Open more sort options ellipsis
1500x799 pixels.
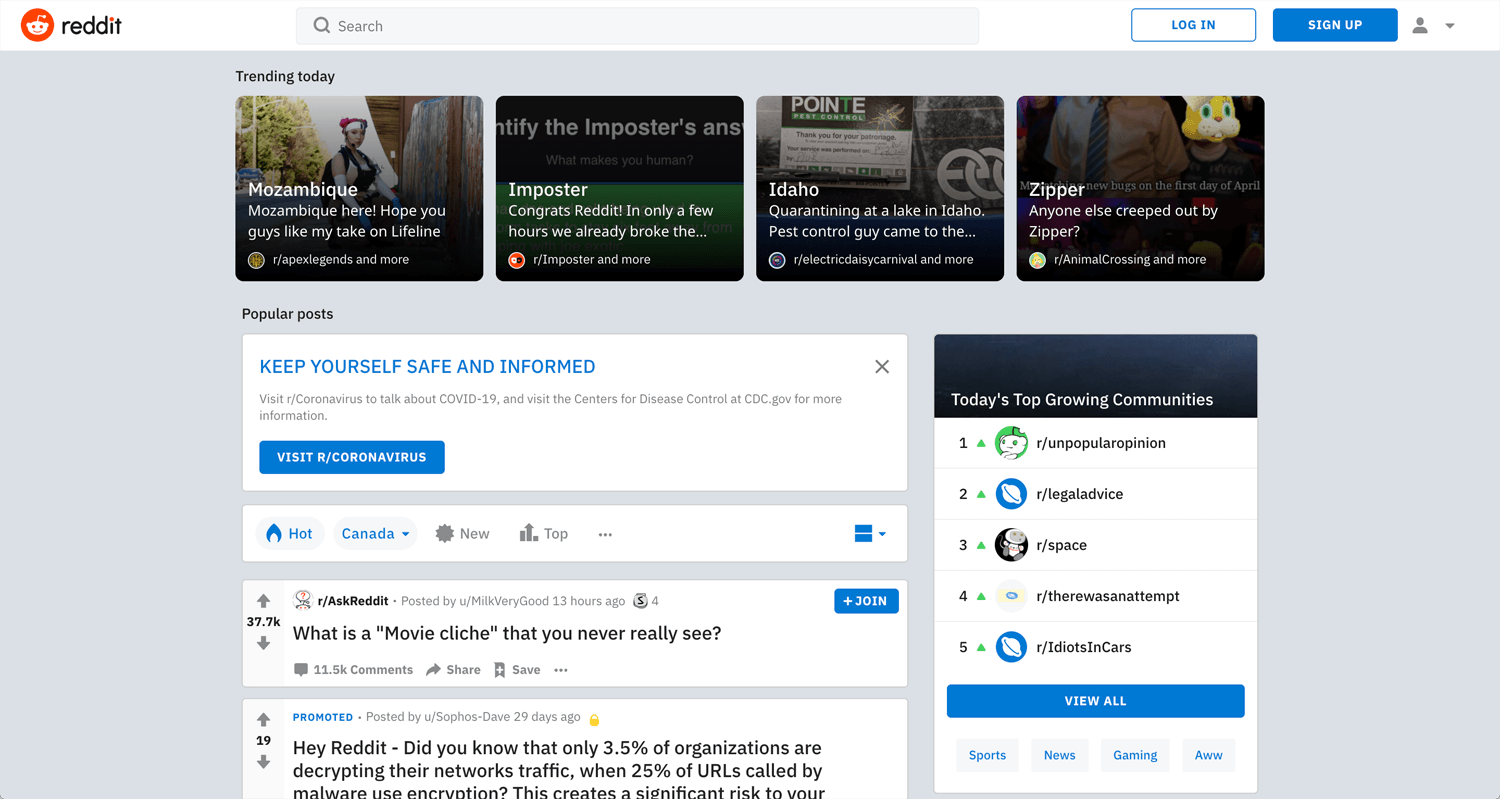coord(605,535)
